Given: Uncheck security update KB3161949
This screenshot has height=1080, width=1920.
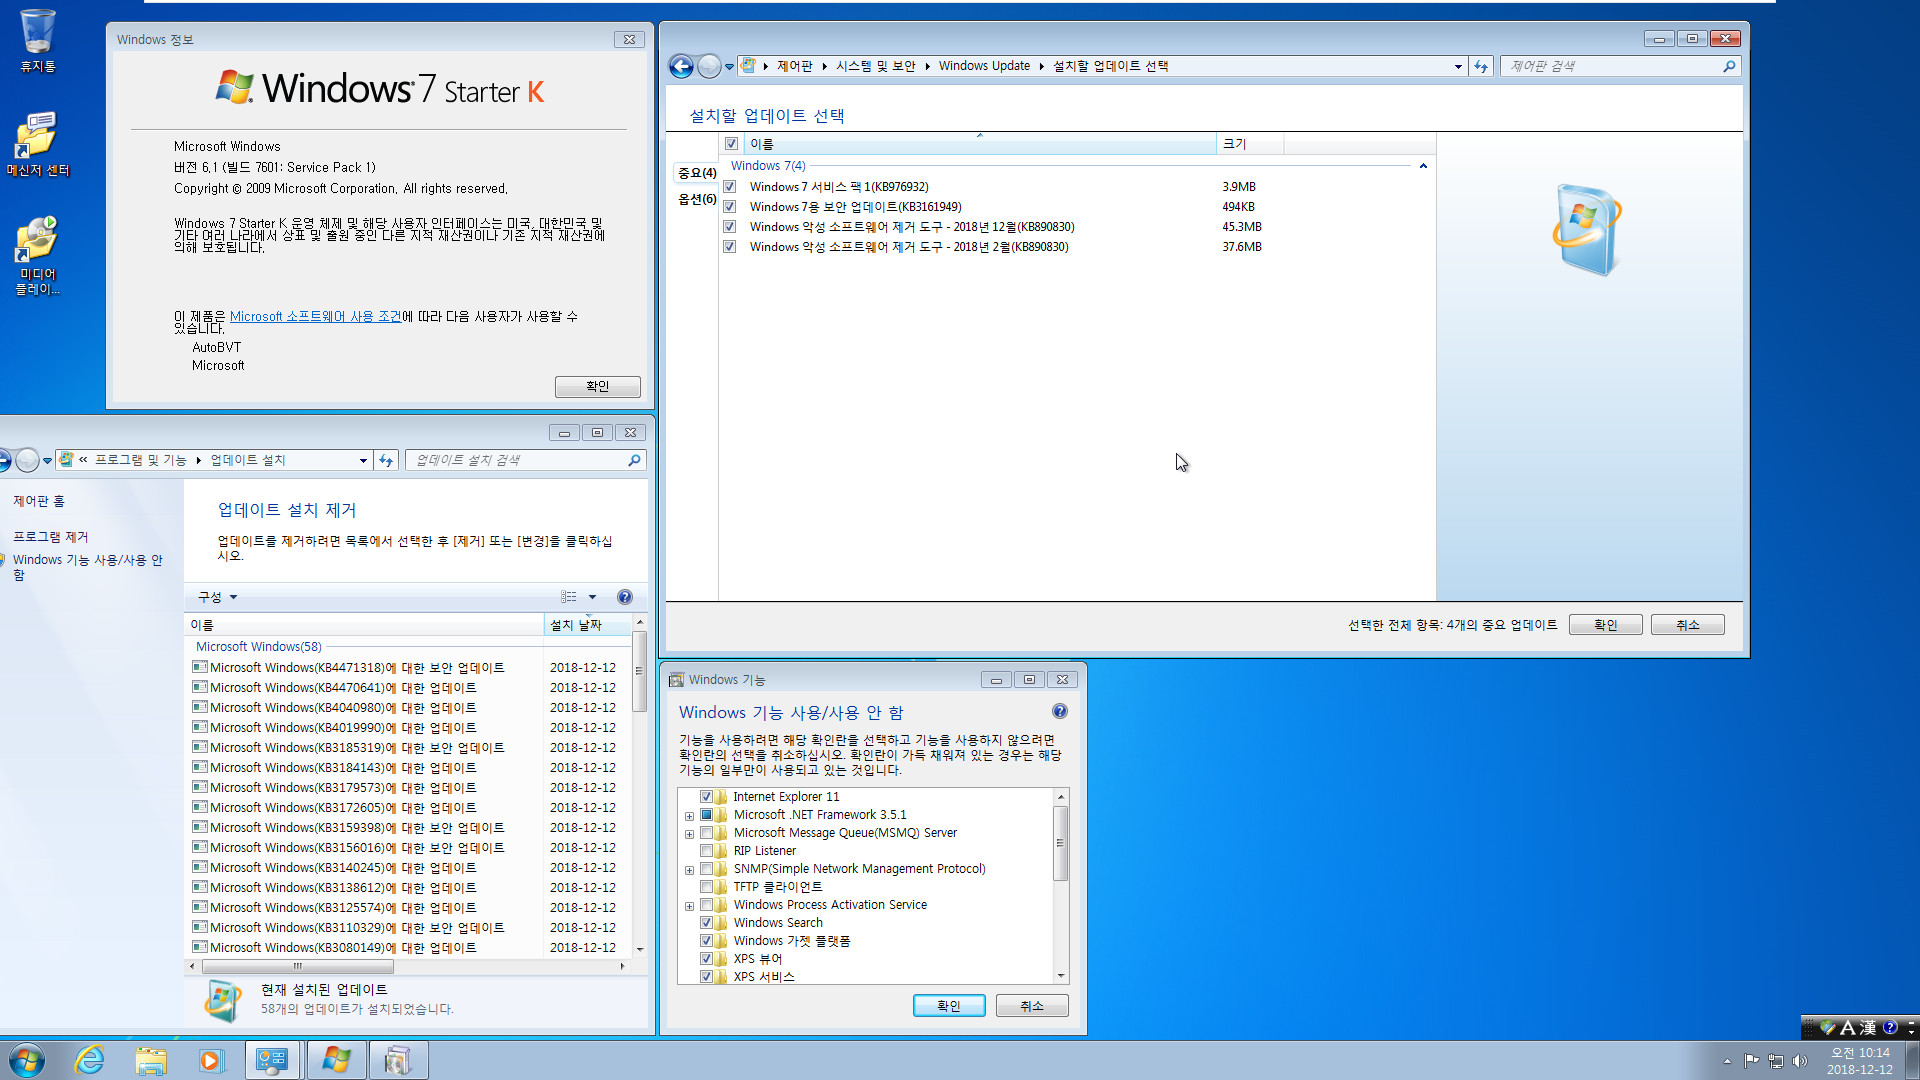Looking at the screenshot, I should (x=730, y=207).
